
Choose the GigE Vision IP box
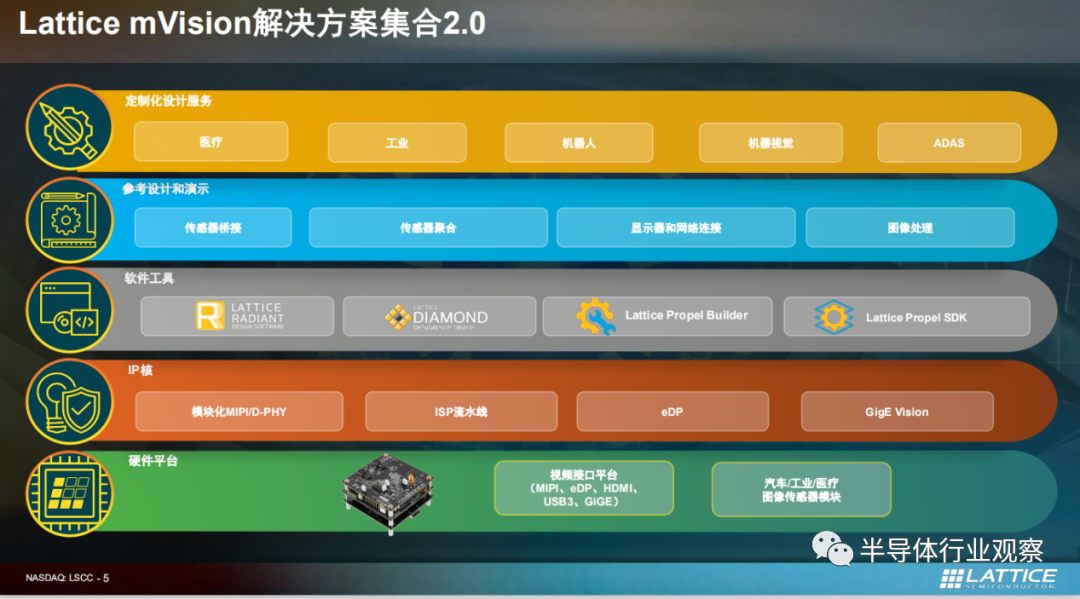(897, 411)
